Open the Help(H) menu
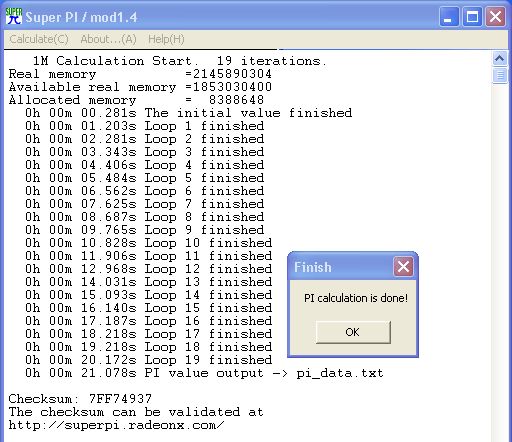This screenshot has width=512, height=442. pos(166,39)
